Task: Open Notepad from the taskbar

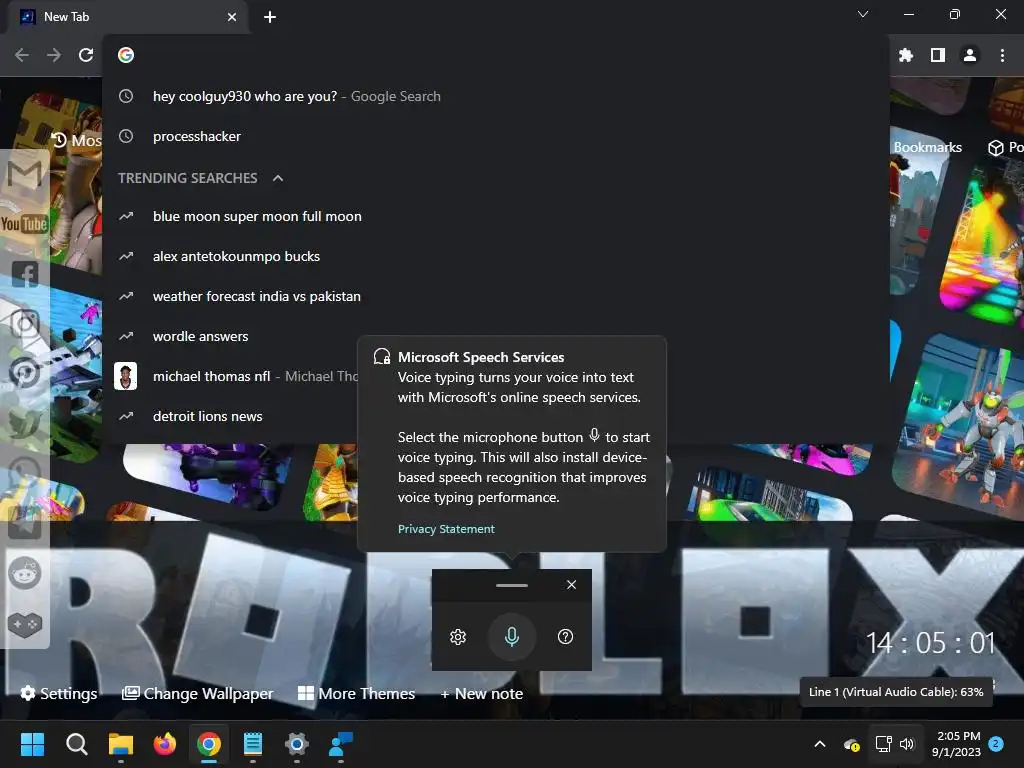Action: (x=253, y=744)
